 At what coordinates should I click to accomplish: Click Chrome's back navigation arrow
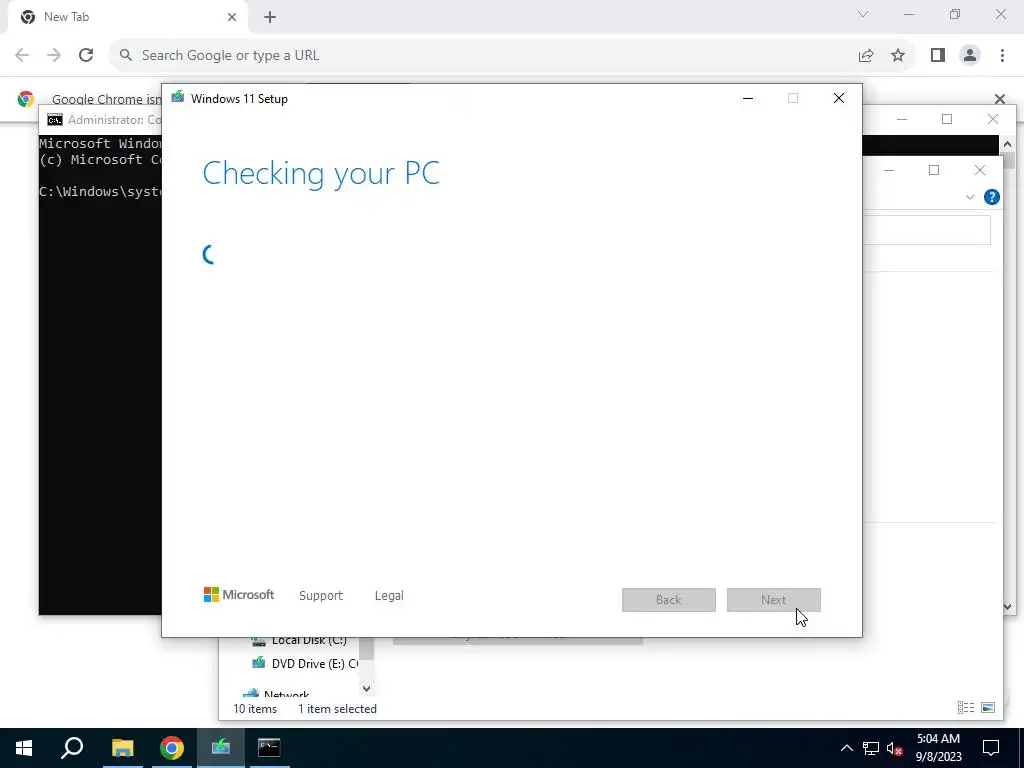tap(22, 56)
